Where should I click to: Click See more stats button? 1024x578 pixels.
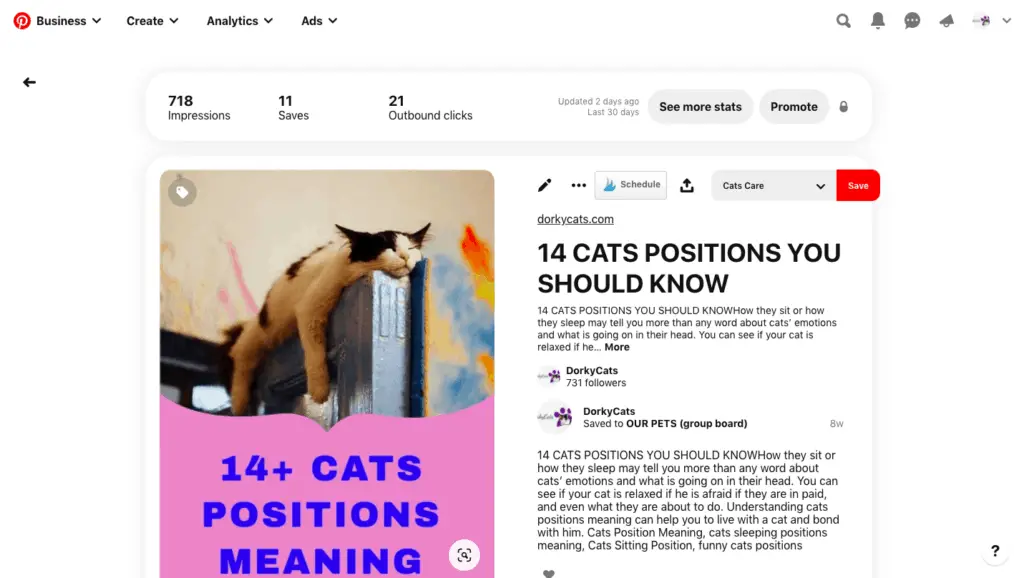pos(700,106)
